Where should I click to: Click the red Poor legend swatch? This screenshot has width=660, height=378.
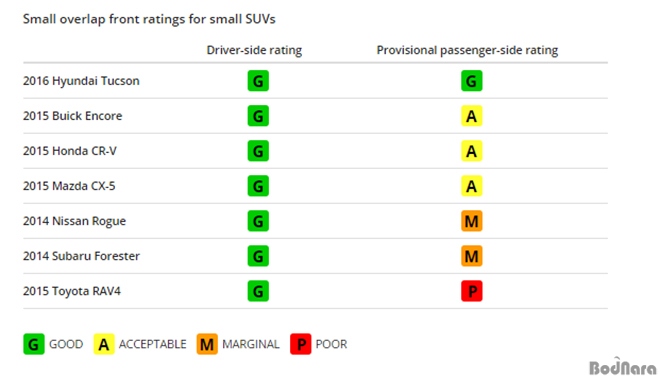301,344
